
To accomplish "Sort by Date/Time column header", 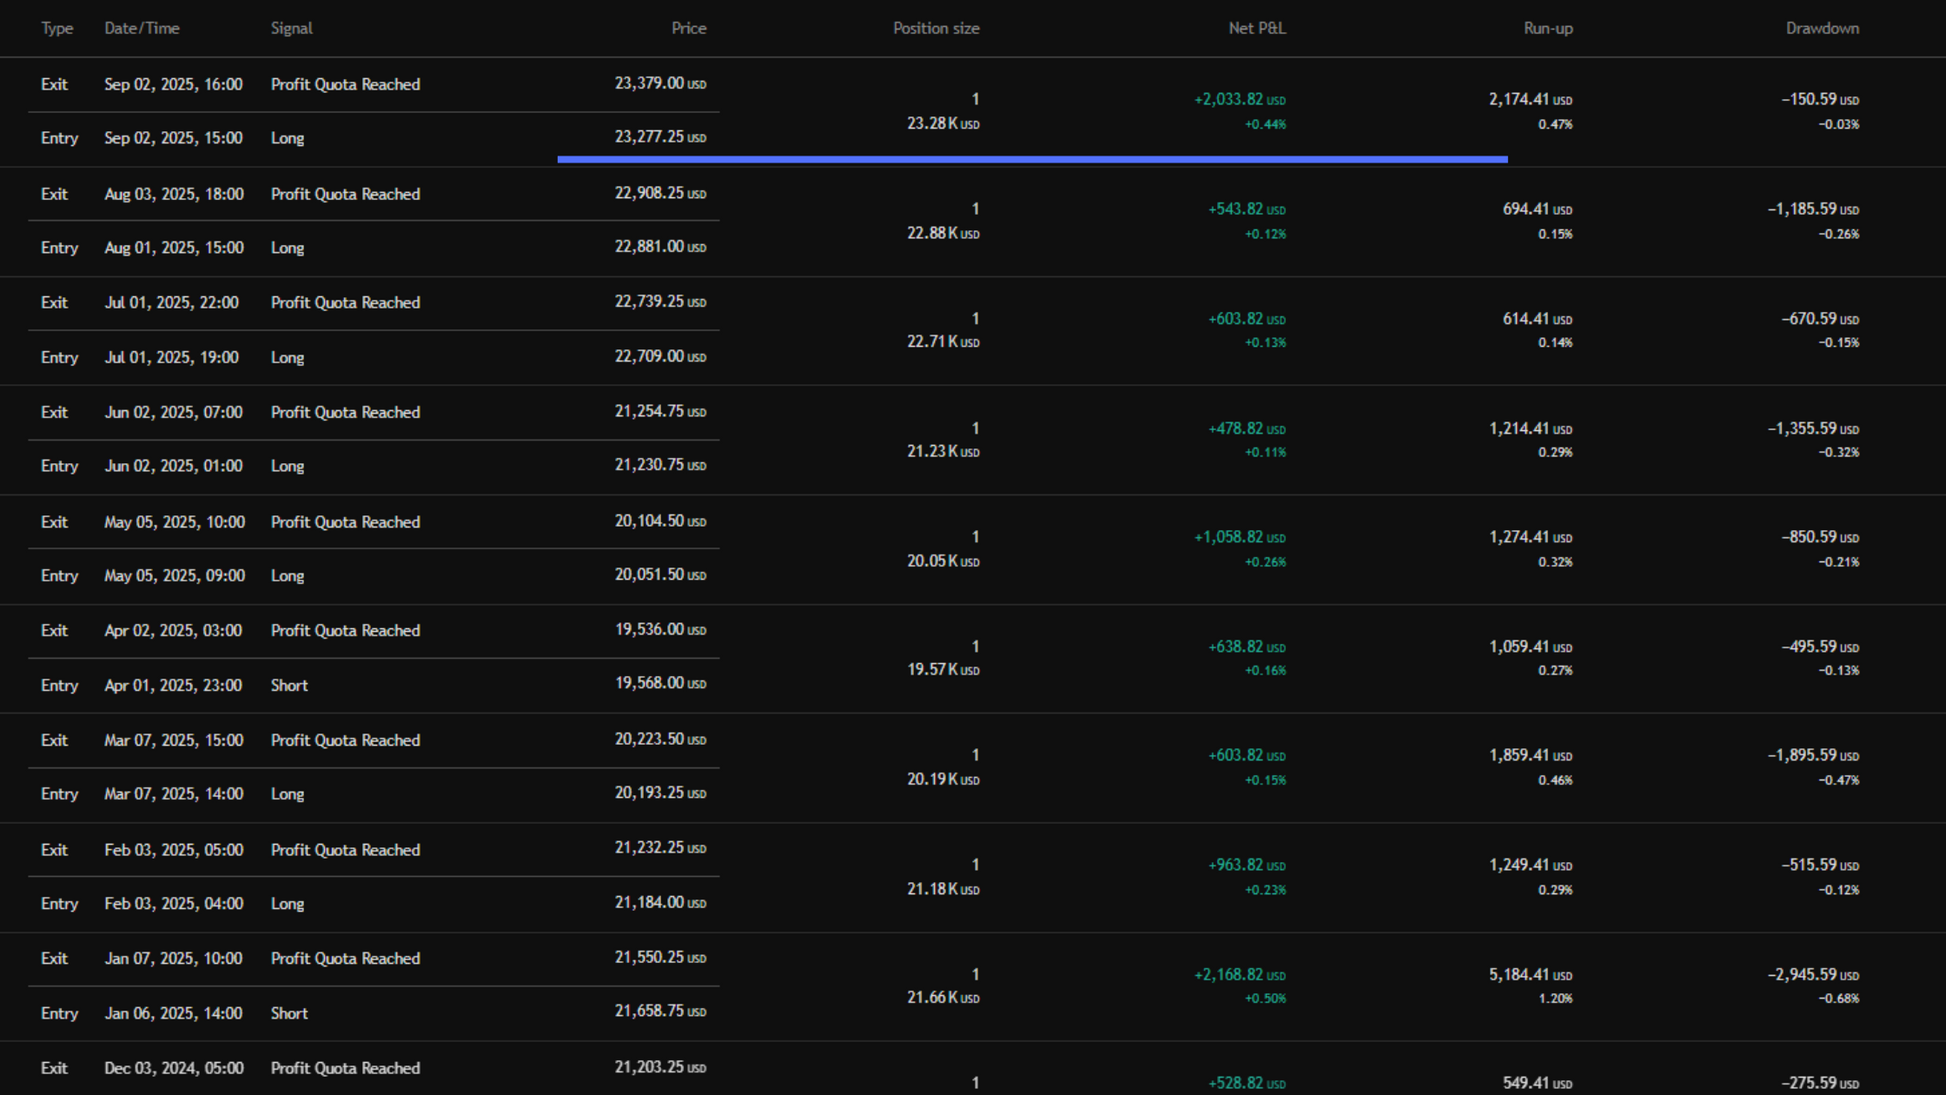I will [x=142, y=28].
